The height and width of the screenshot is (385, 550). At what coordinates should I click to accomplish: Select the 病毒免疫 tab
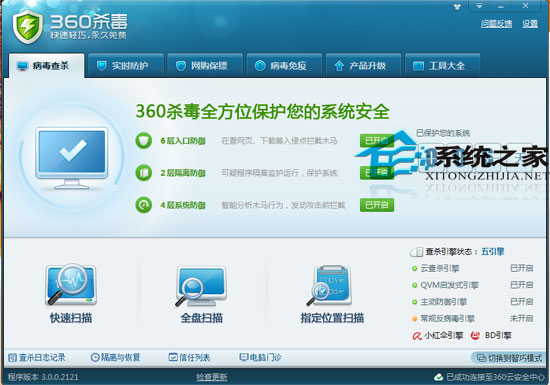(x=284, y=66)
